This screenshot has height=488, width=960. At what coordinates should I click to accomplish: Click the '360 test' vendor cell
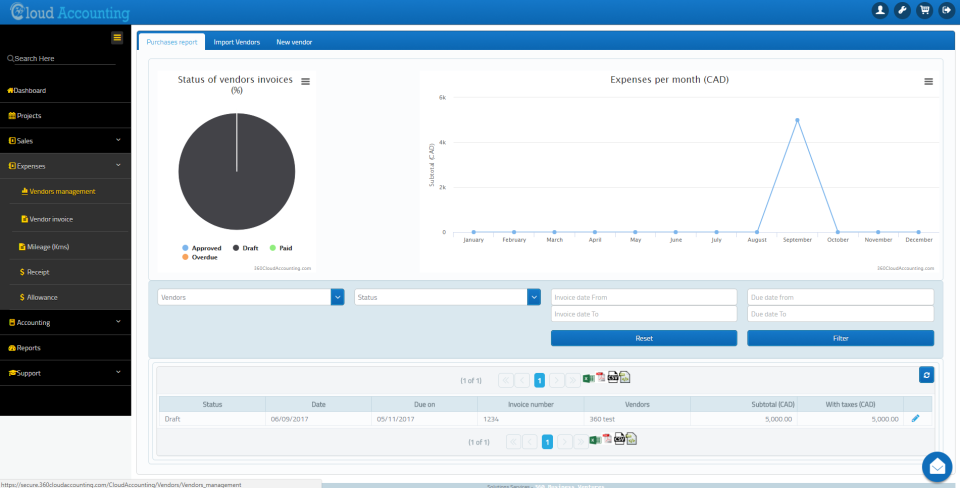click(637, 419)
